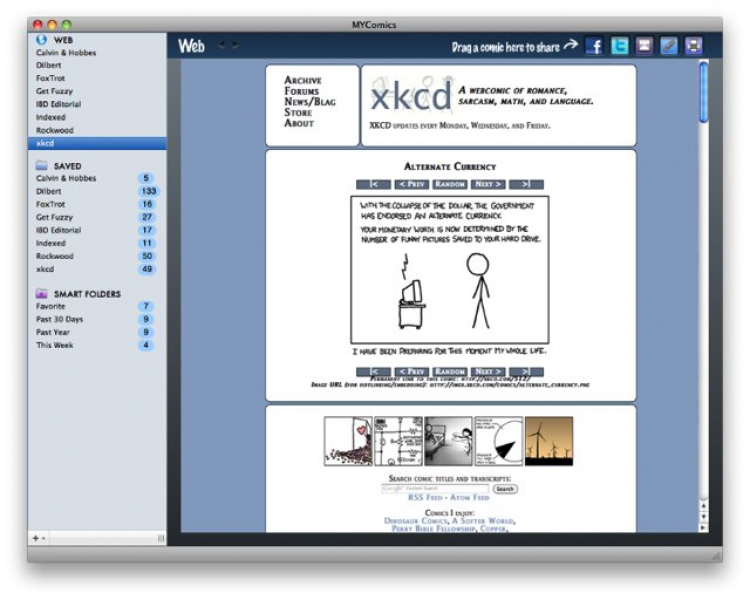750x600 pixels.
Task: Open the wind turbines comic thumbnail
Action: click(x=549, y=441)
